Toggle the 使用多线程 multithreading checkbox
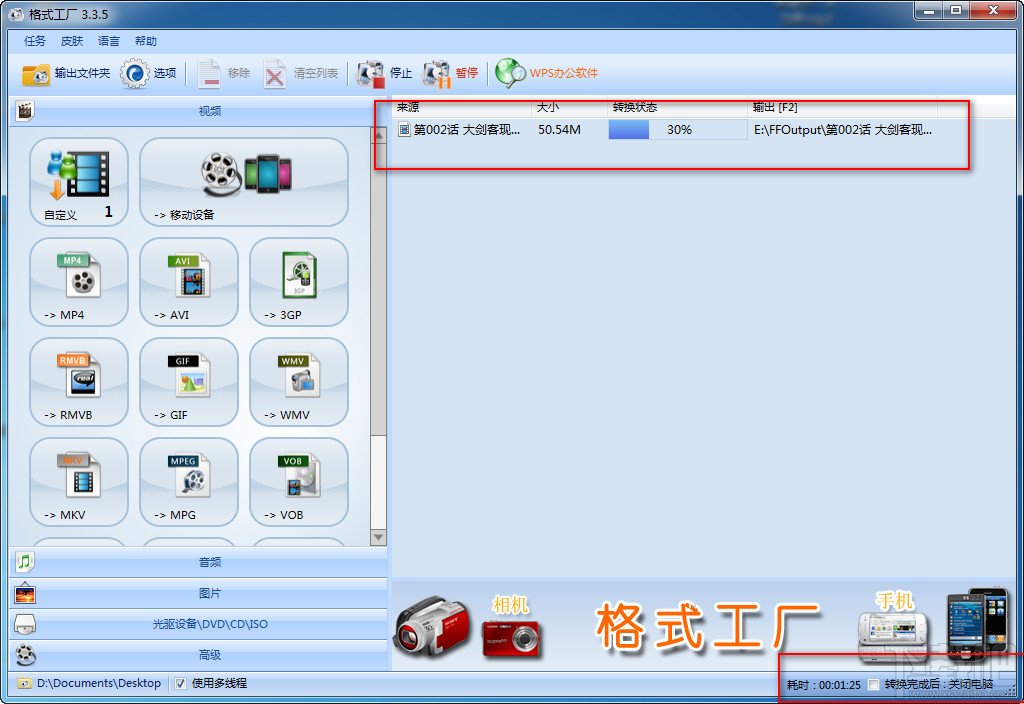This screenshot has width=1024, height=704. (x=181, y=684)
